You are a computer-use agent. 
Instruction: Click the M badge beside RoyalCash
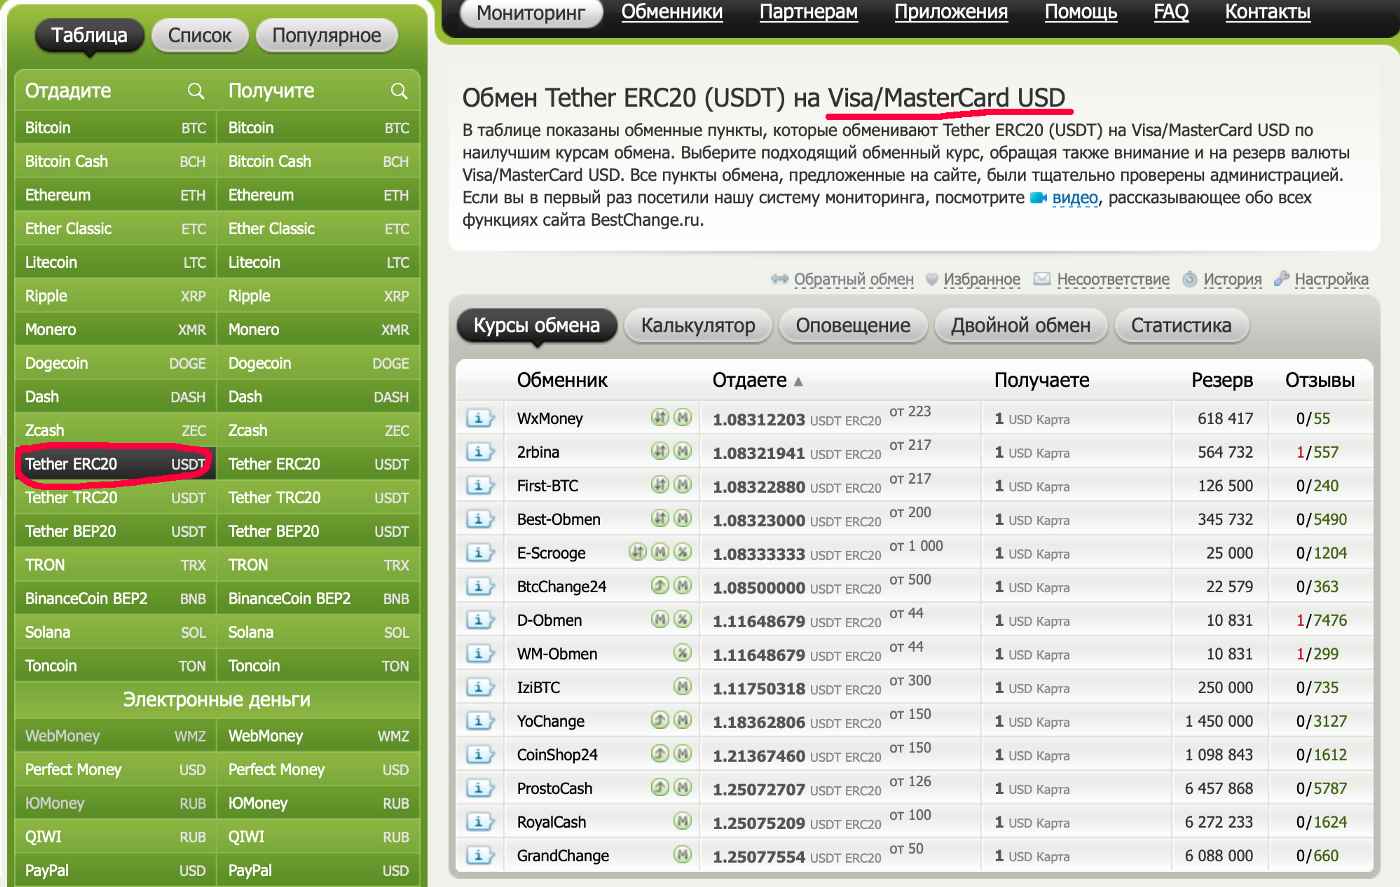pyautogui.click(x=683, y=821)
